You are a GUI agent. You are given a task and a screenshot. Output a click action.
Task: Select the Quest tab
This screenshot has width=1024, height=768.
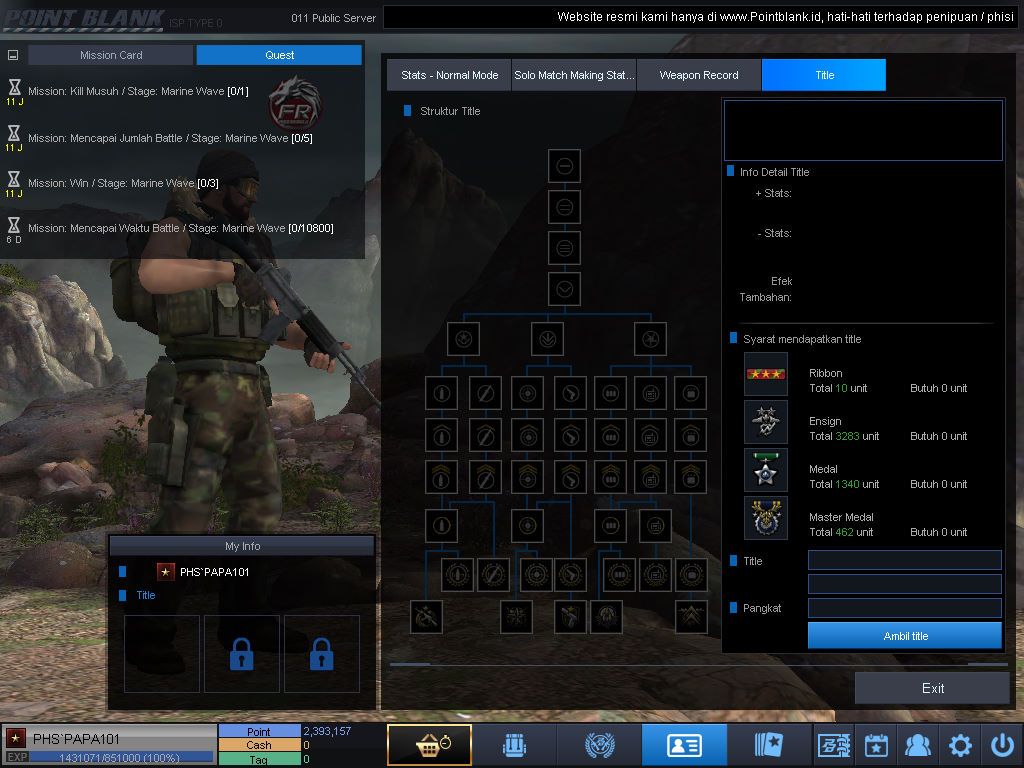(x=279, y=55)
